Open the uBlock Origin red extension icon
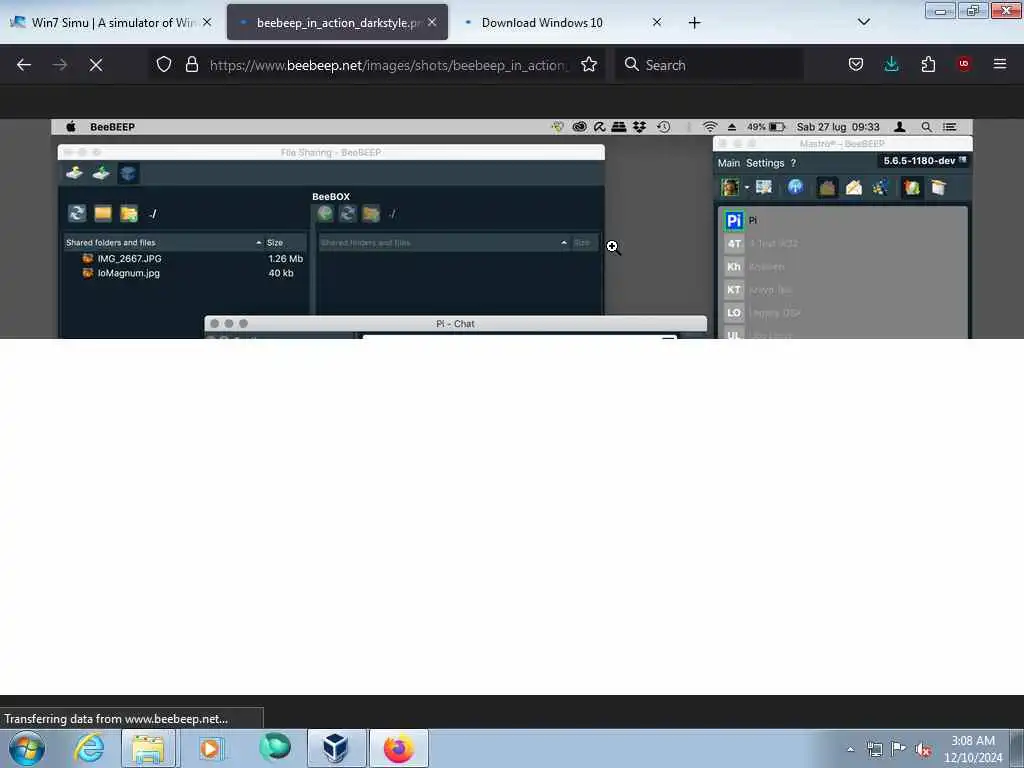The image size is (1024, 768). (x=964, y=64)
